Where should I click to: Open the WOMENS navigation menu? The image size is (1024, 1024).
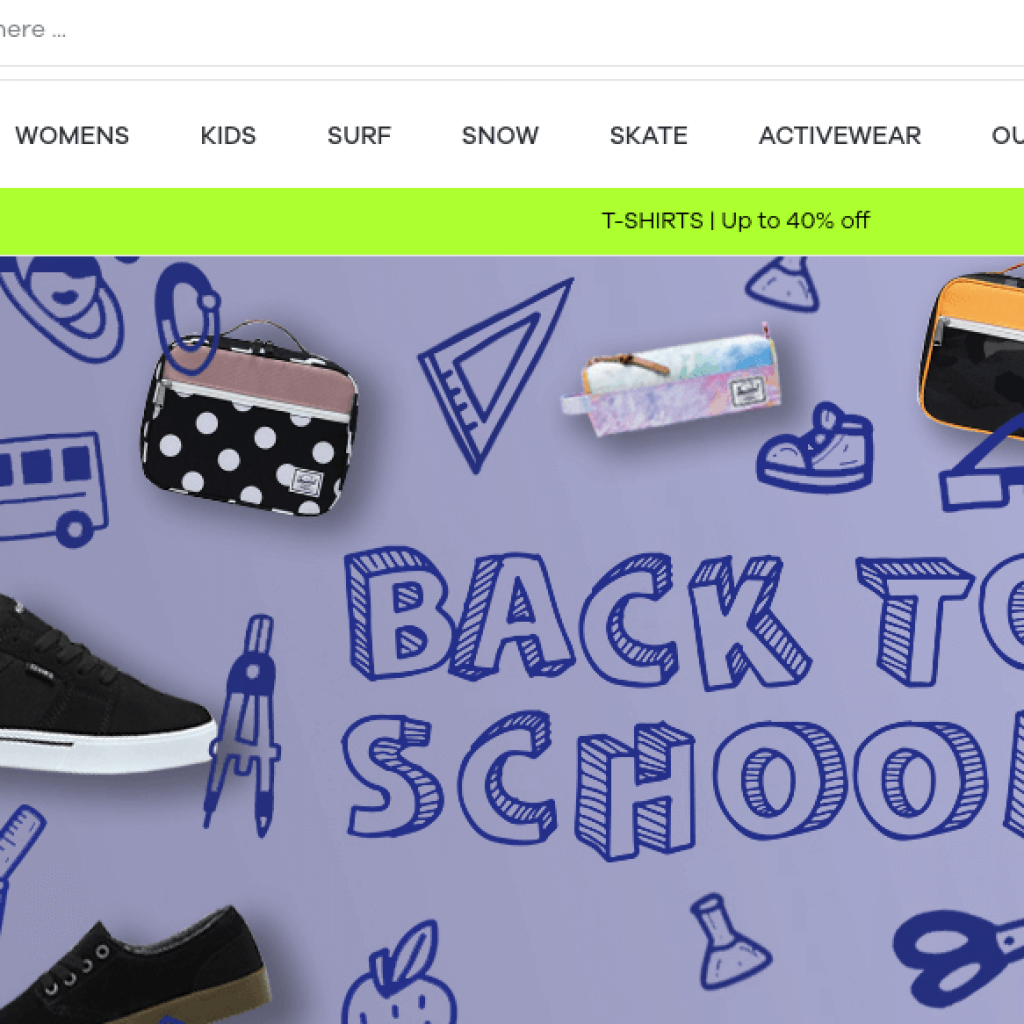[72, 136]
